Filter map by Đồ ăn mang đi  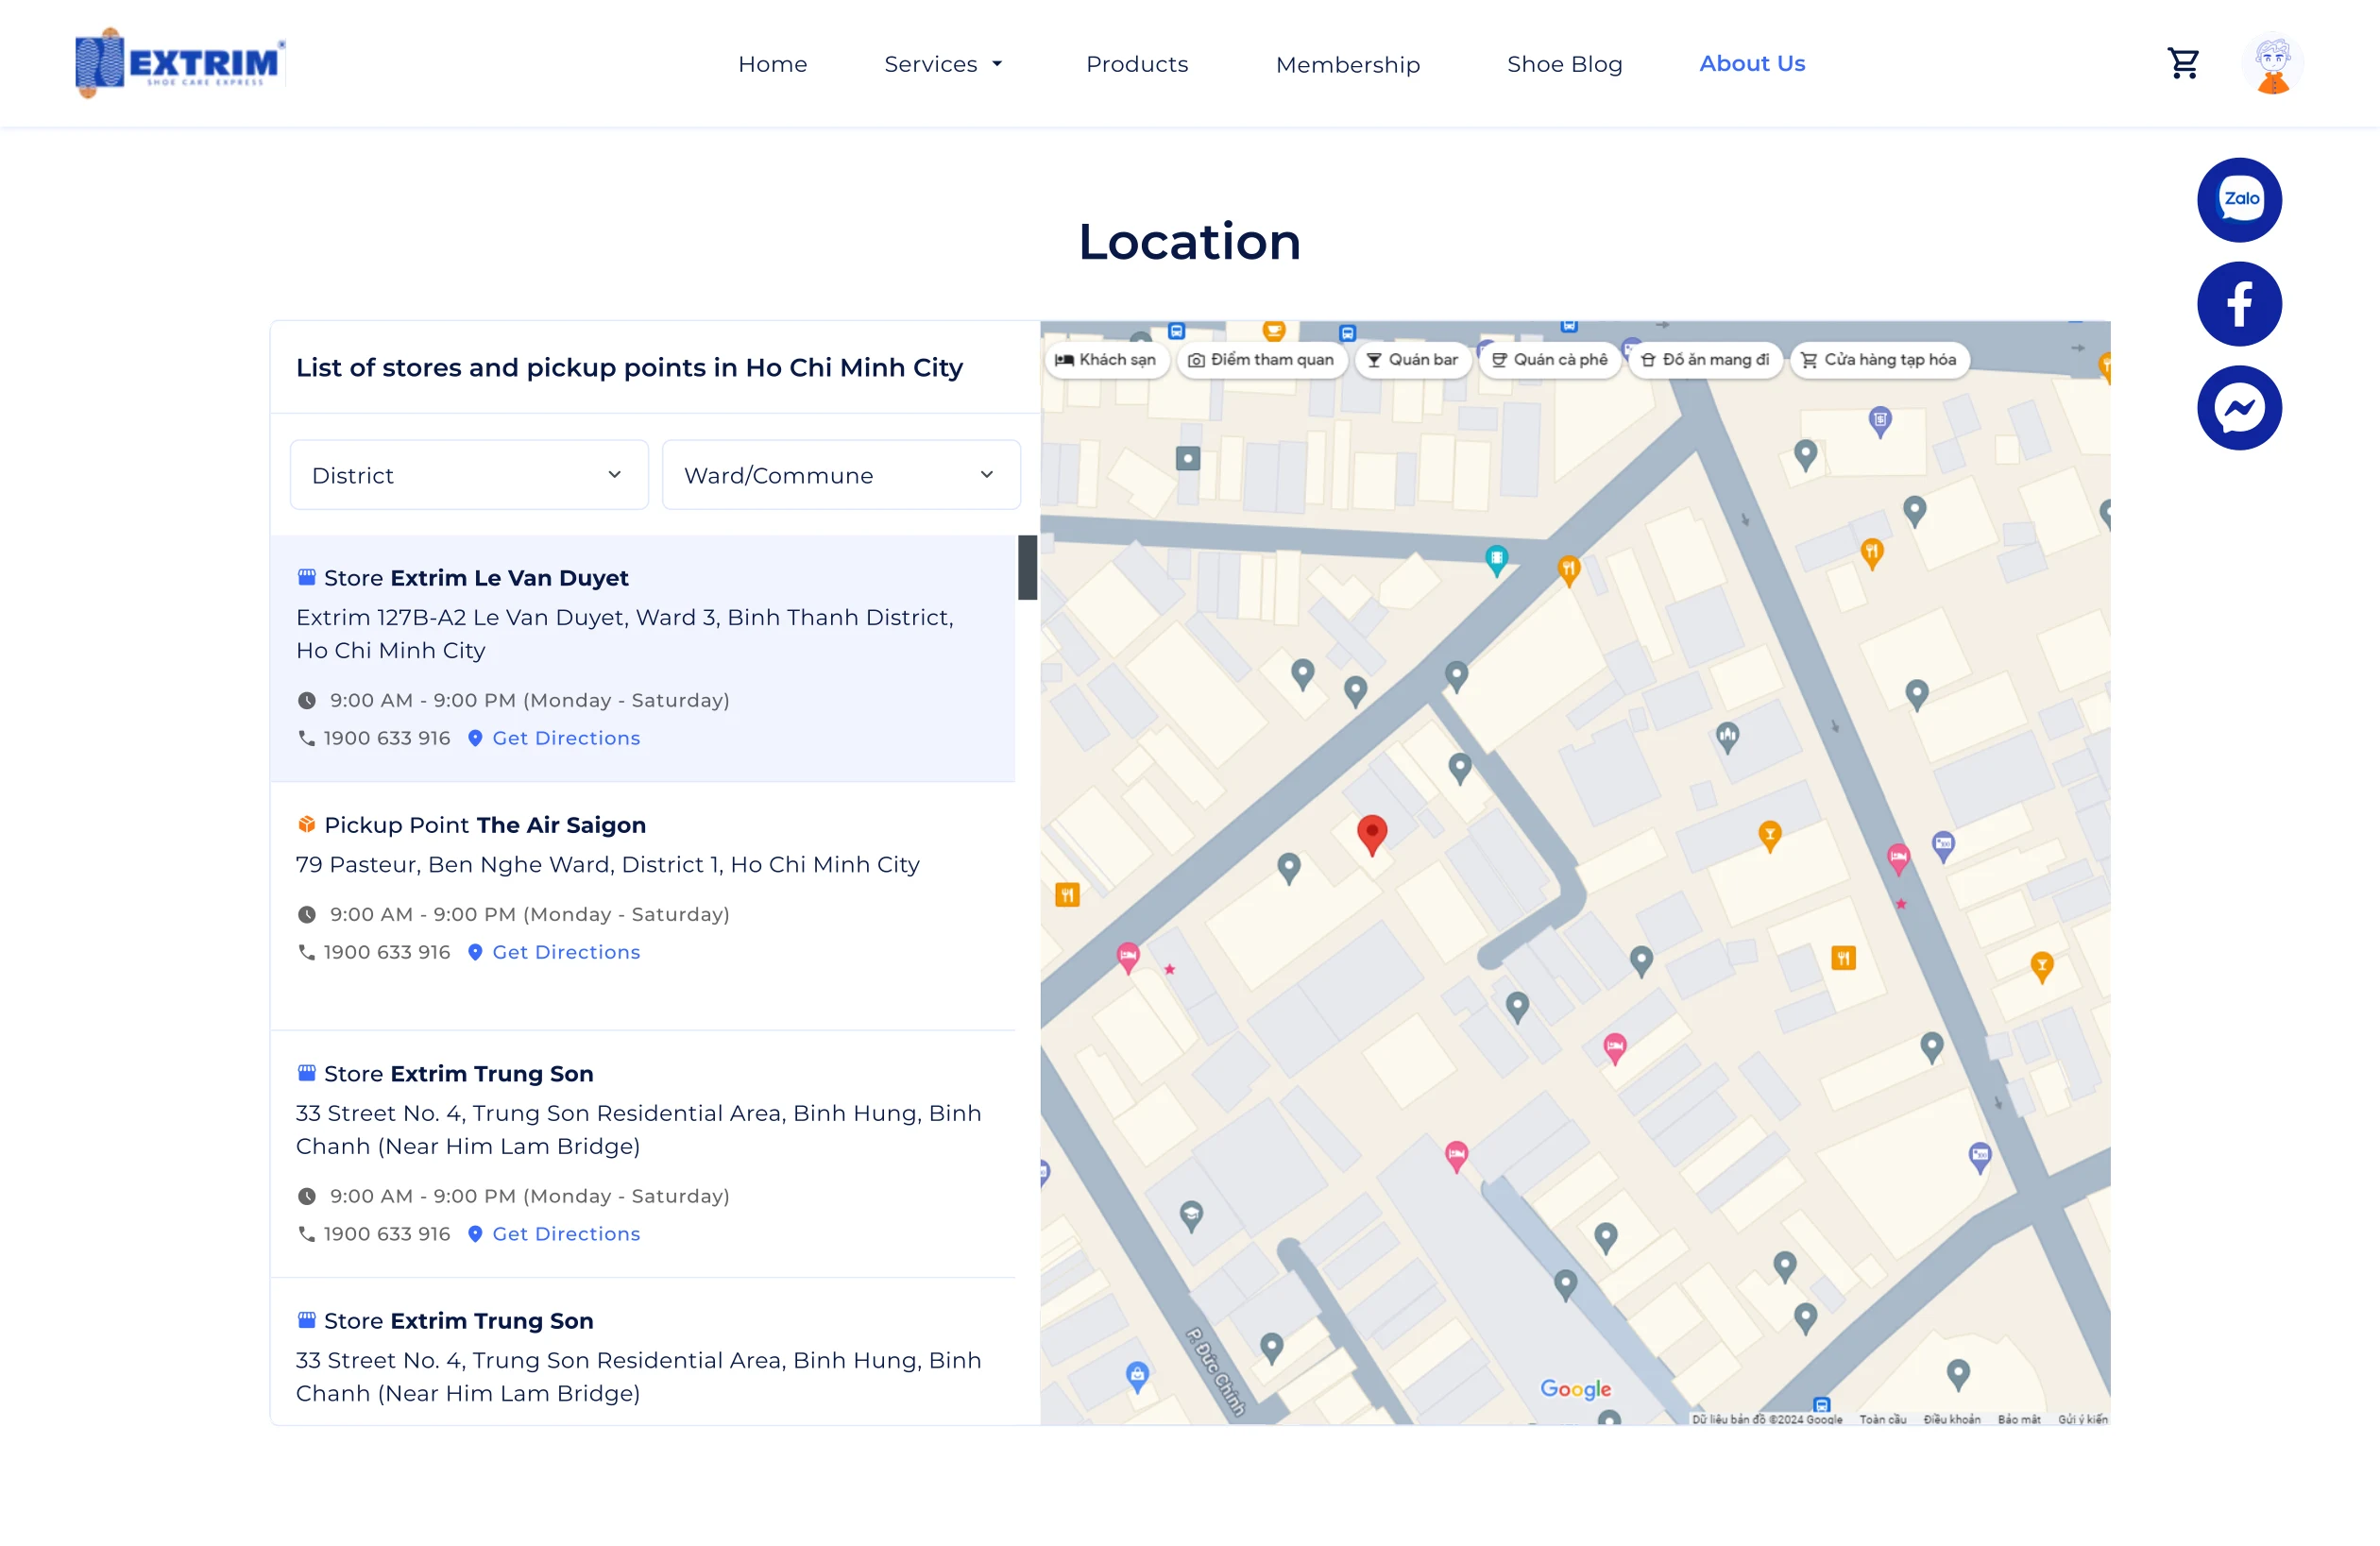(1706, 360)
